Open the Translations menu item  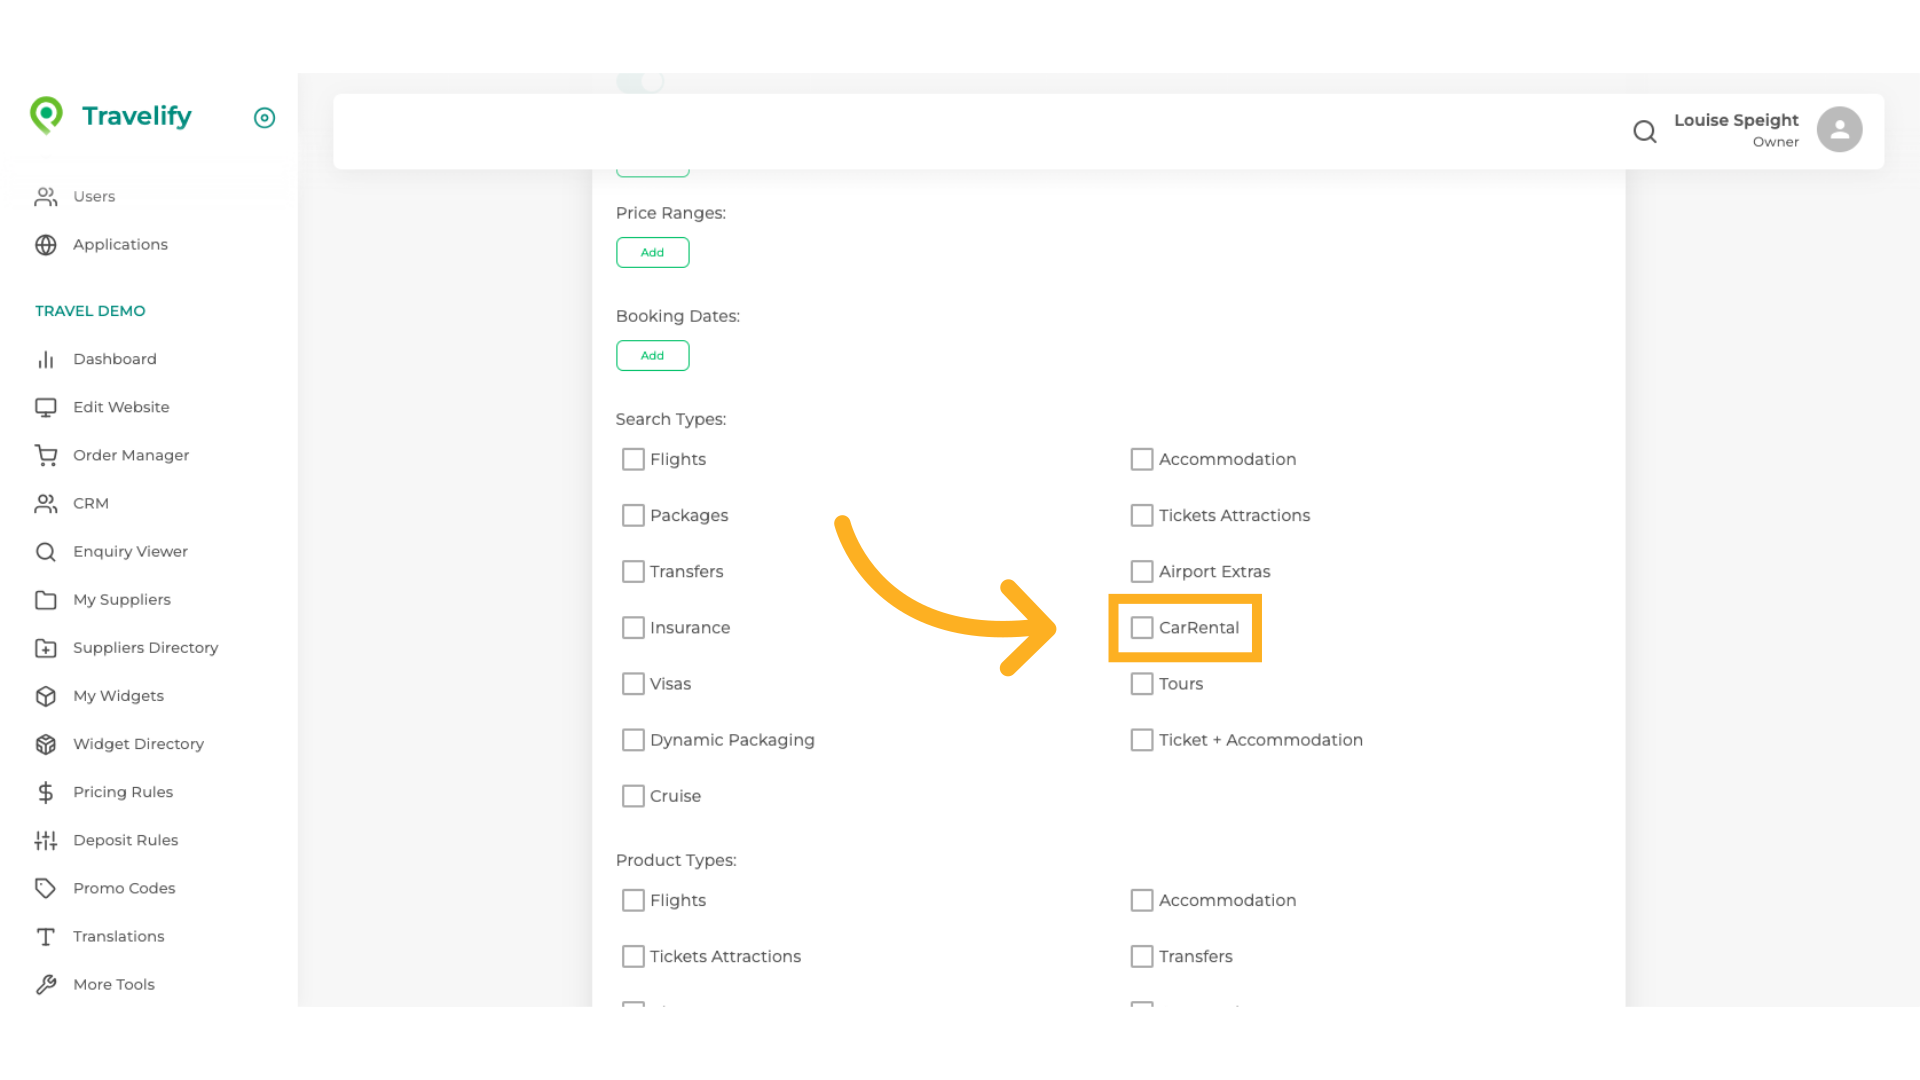pos(118,936)
